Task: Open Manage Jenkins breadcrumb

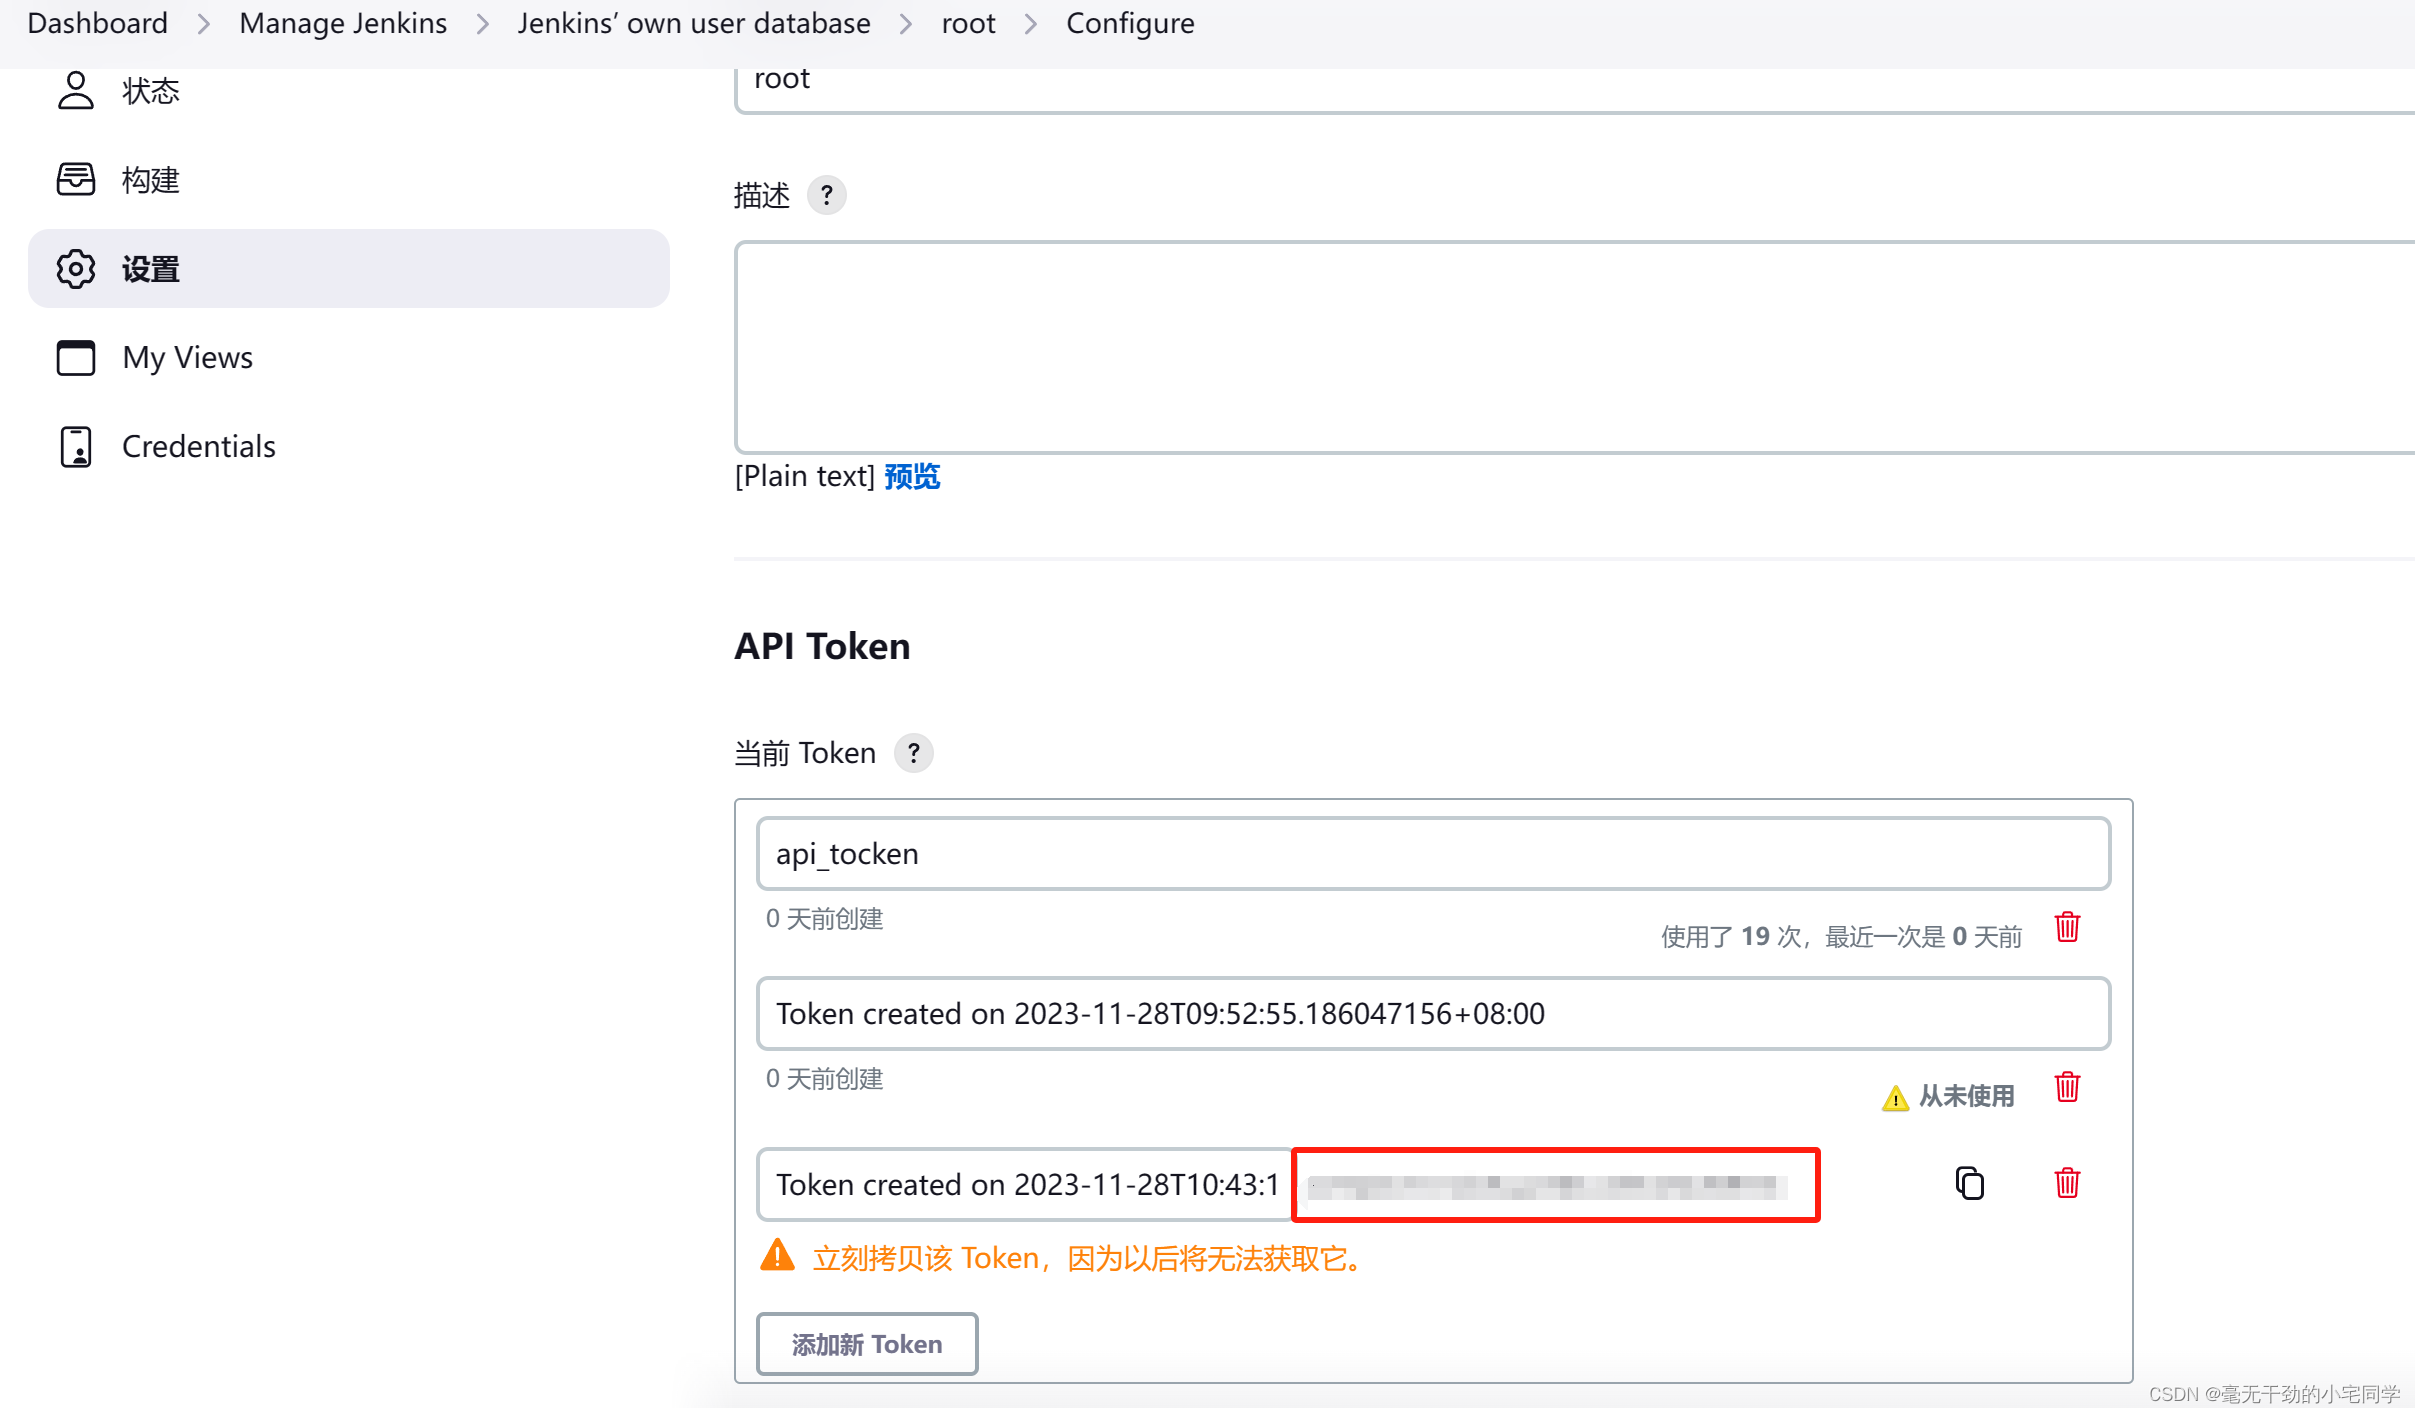Action: click(x=343, y=23)
